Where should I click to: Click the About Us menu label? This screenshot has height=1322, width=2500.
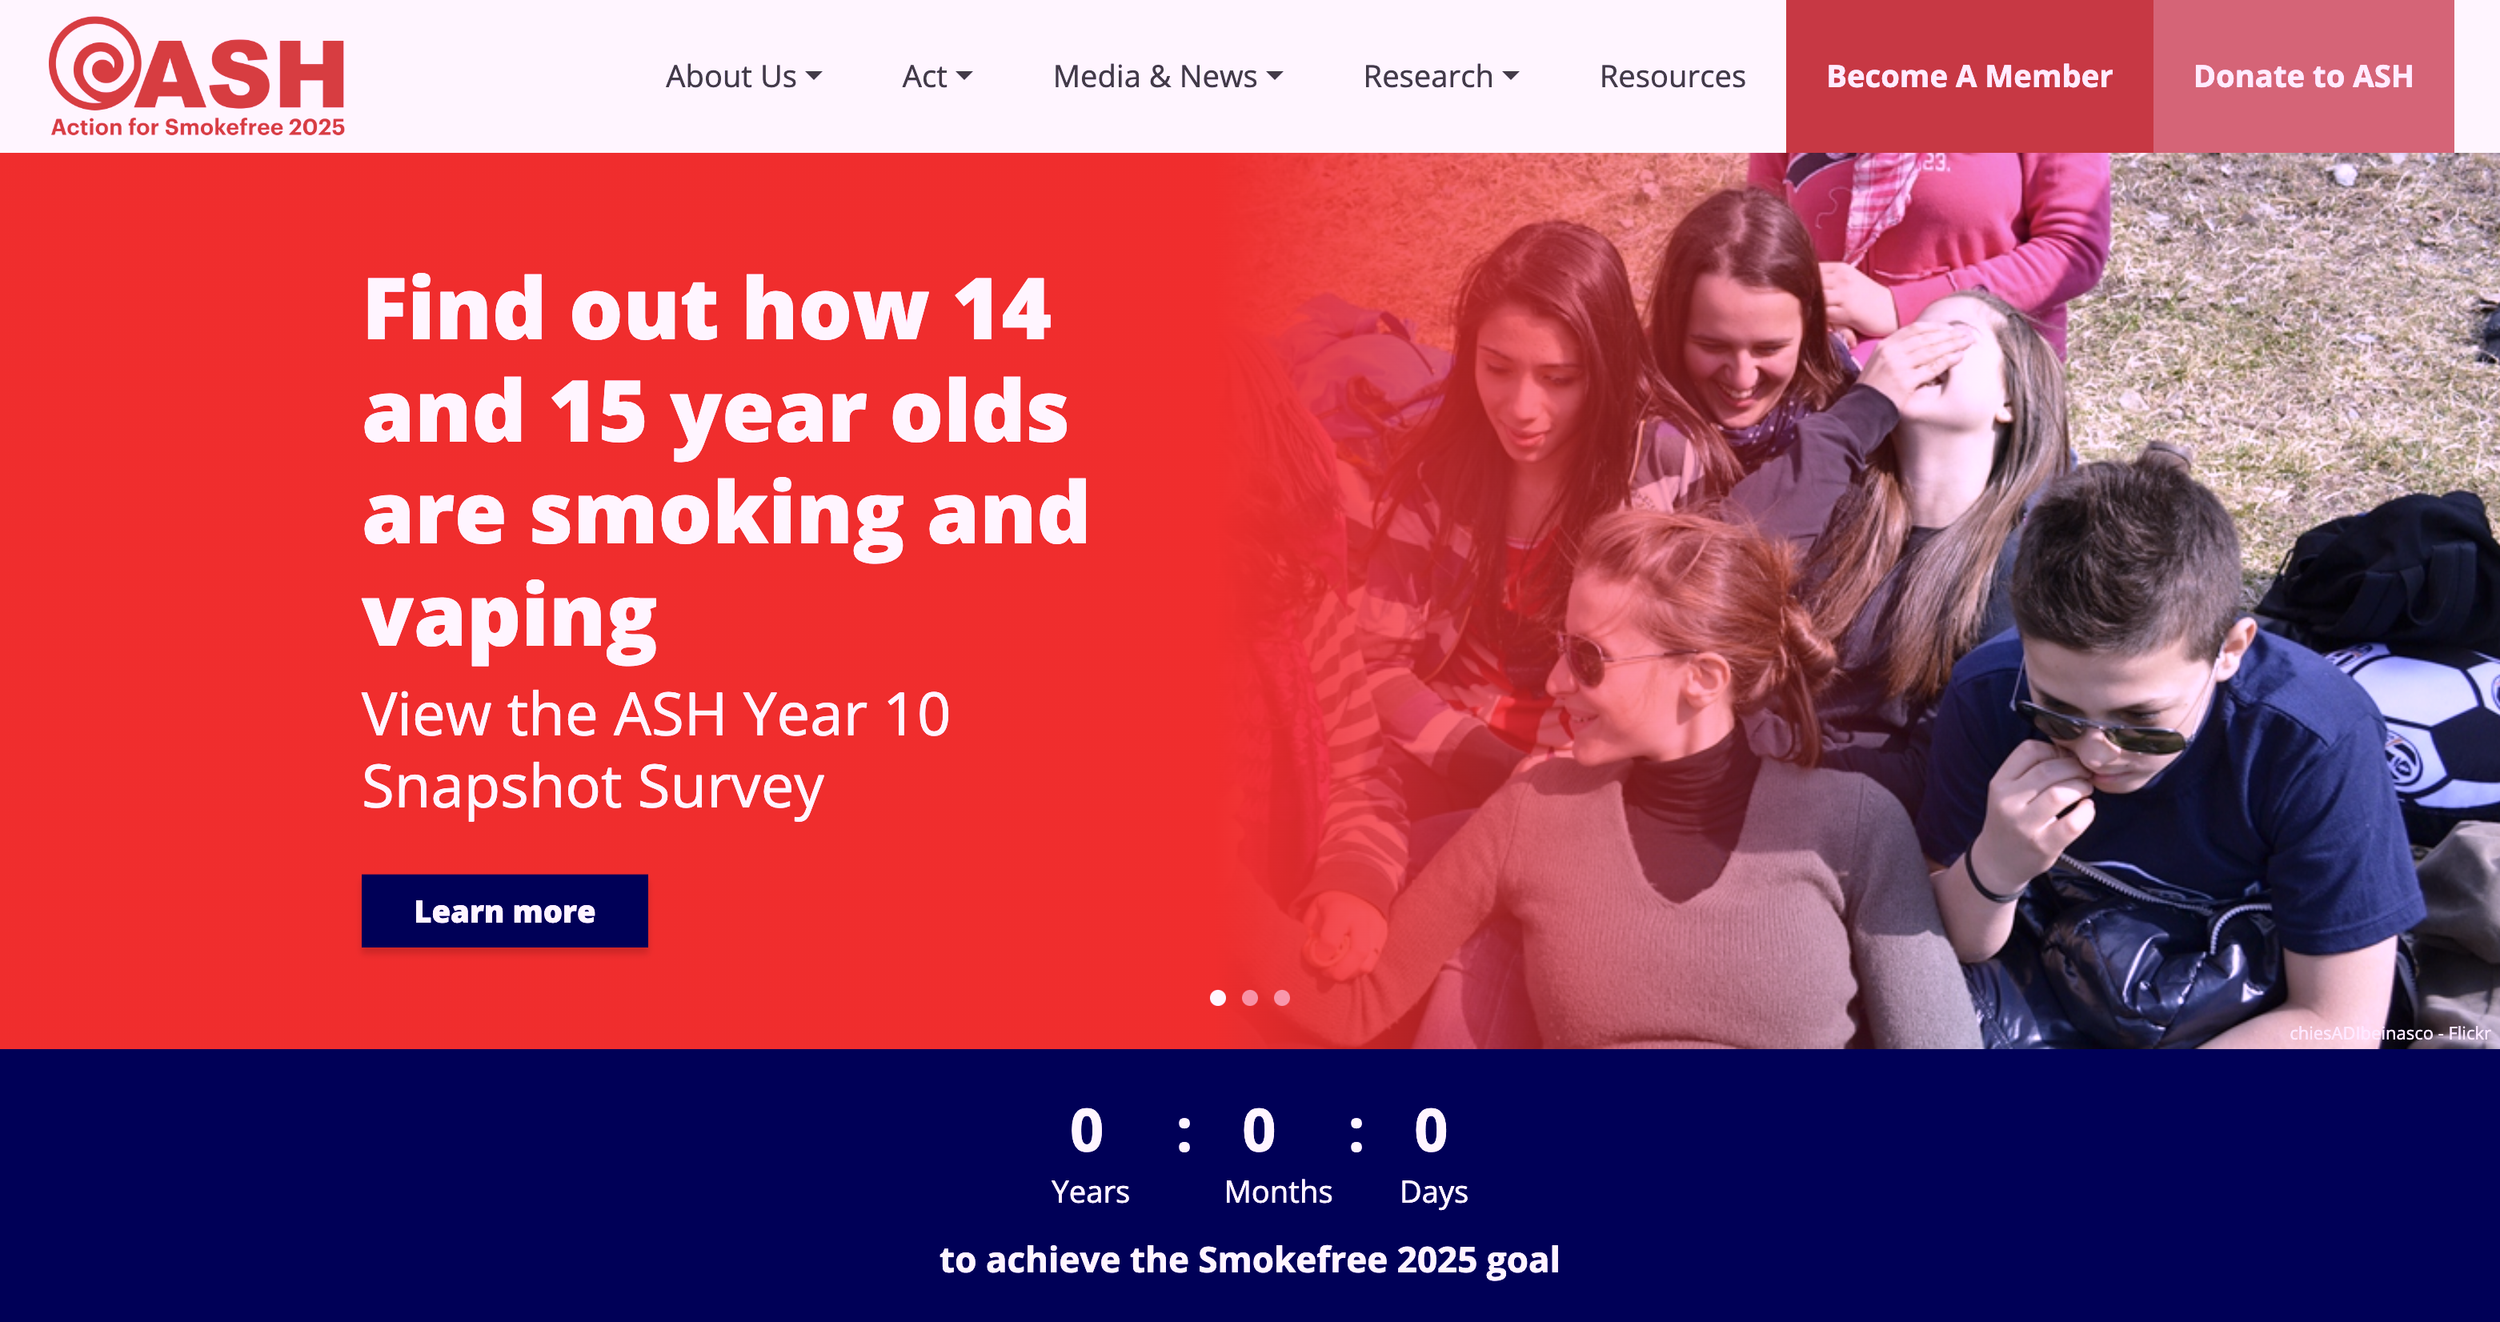[731, 77]
